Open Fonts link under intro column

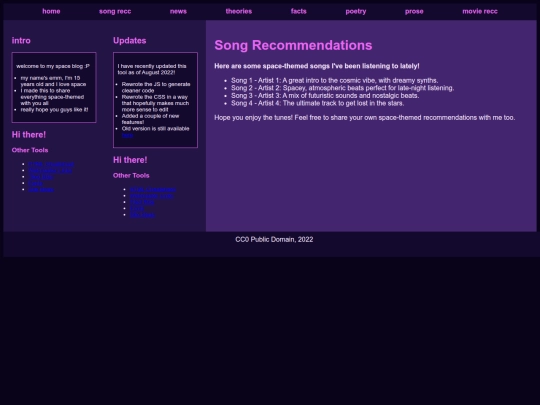point(36,183)
